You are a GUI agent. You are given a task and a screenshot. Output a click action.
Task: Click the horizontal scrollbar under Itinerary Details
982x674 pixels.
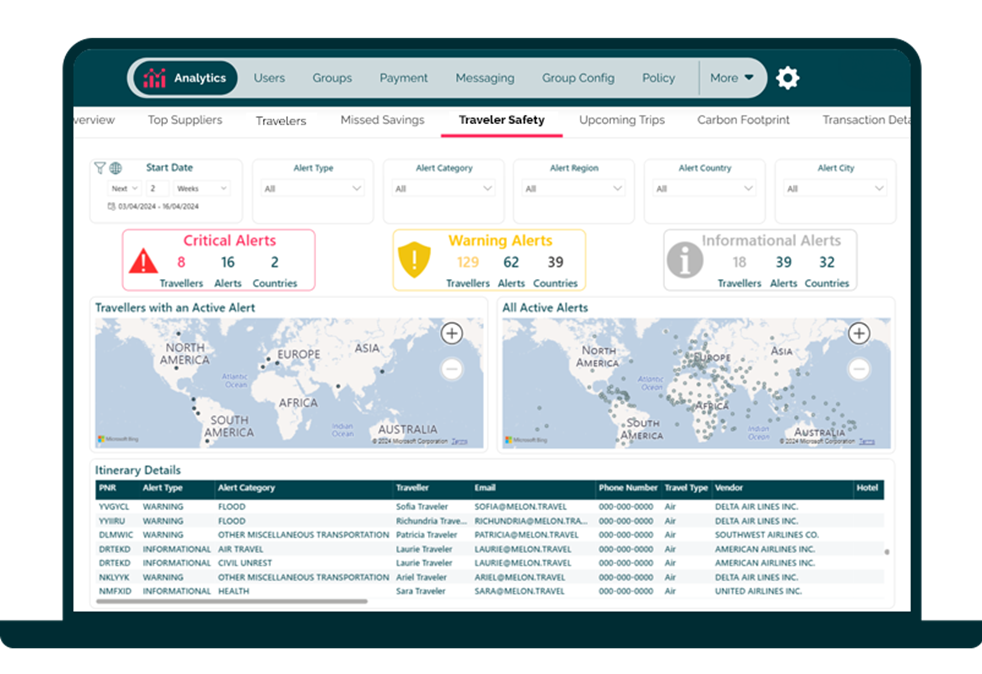pyautogui.click(x=232, y=602)
